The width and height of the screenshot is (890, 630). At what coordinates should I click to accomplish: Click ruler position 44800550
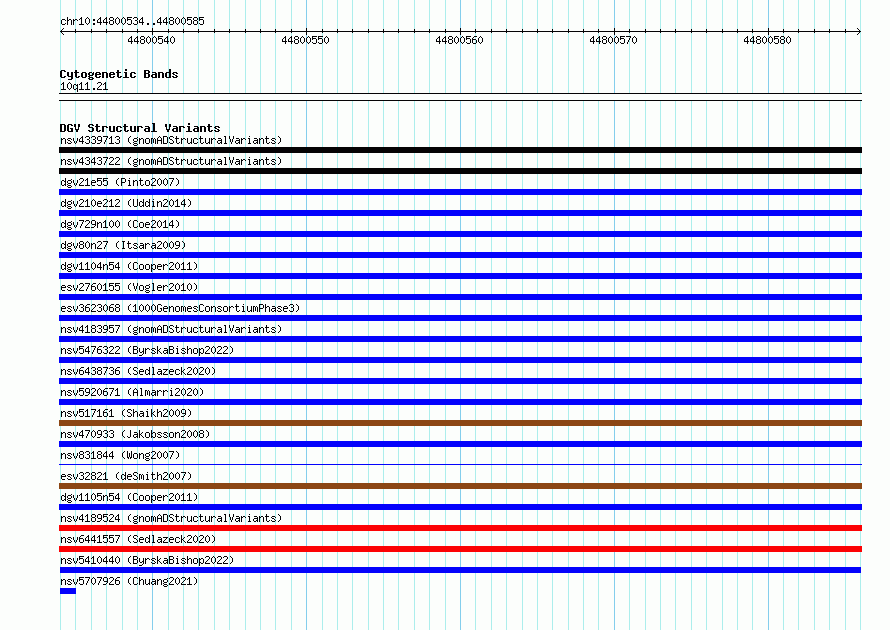point(305,40)
